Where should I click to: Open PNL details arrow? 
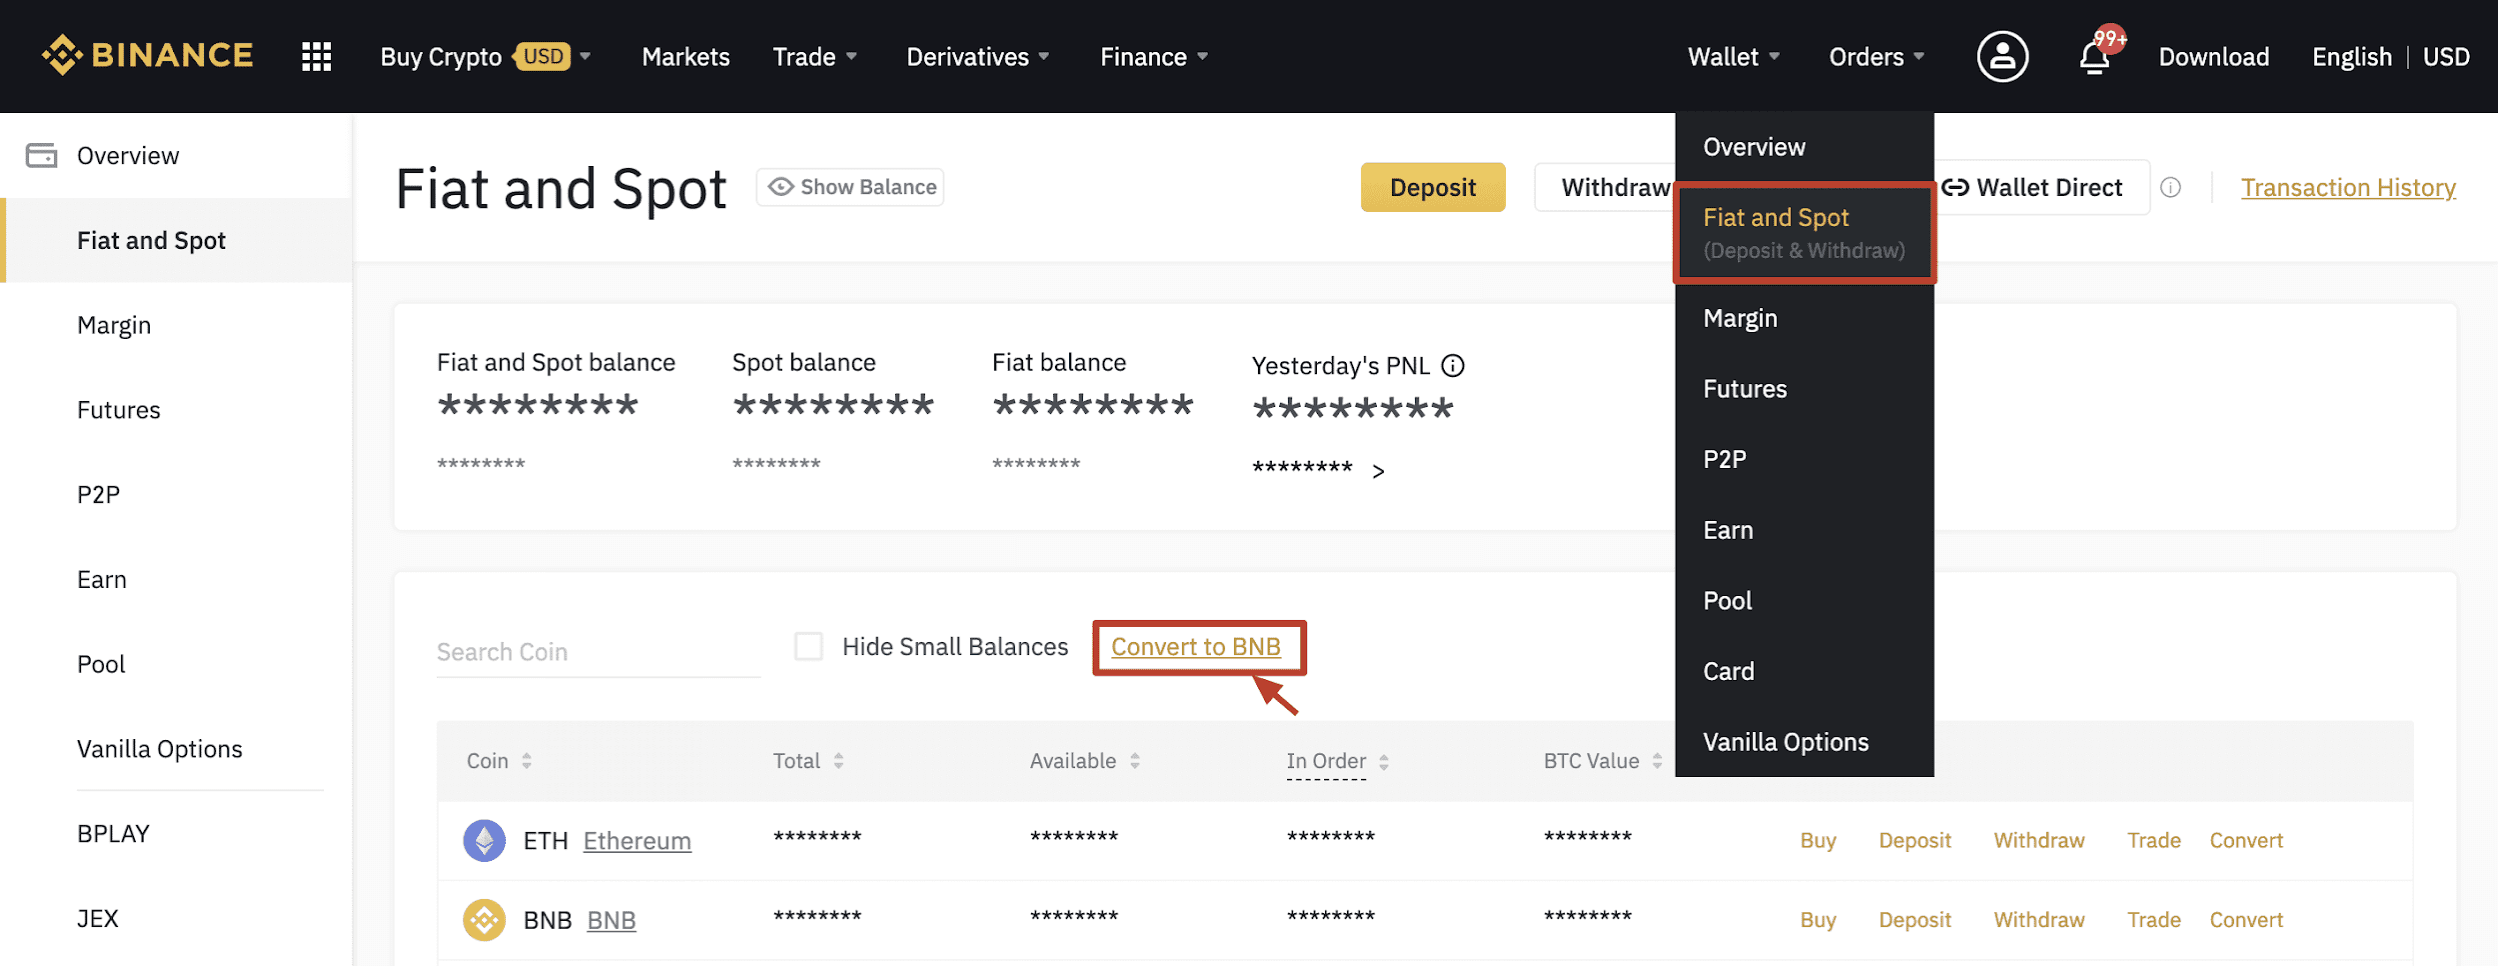[x=1378, y=471]
